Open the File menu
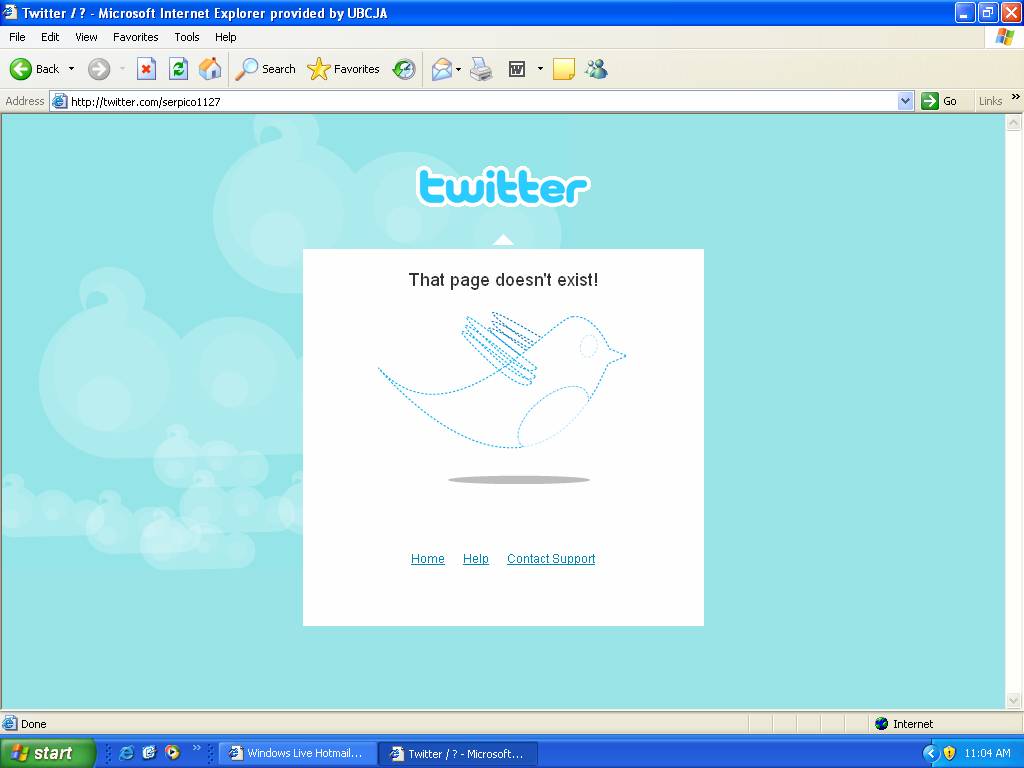This screenshot has width=1024, height=768. [17, 37]
